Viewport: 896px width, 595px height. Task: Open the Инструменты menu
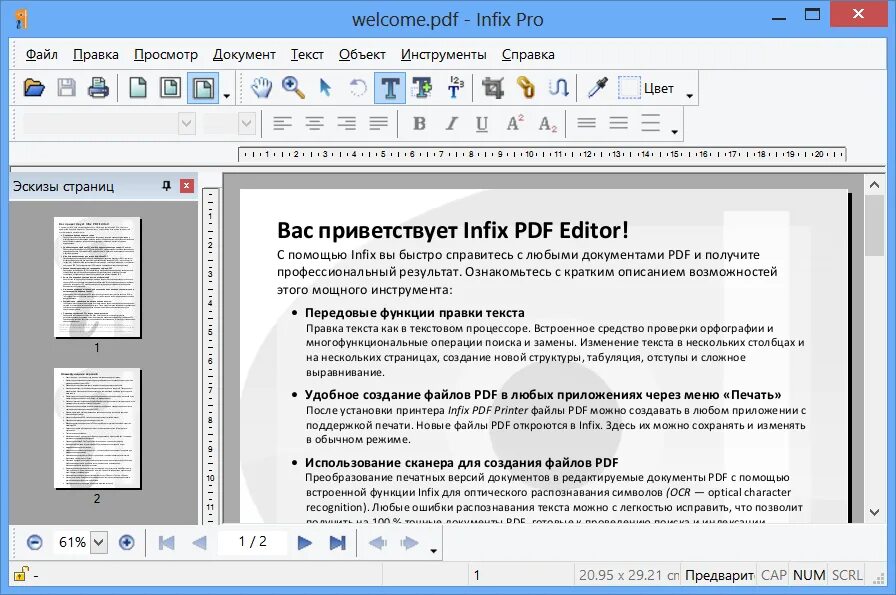pyautogui.click(x=443, y=54)
